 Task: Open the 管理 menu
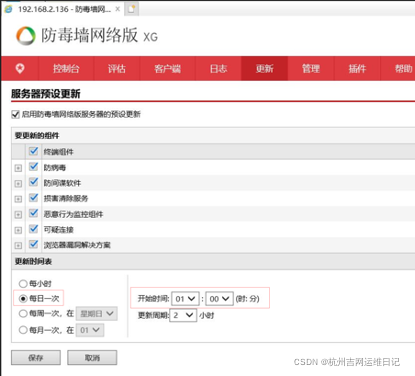coord(311,69)
